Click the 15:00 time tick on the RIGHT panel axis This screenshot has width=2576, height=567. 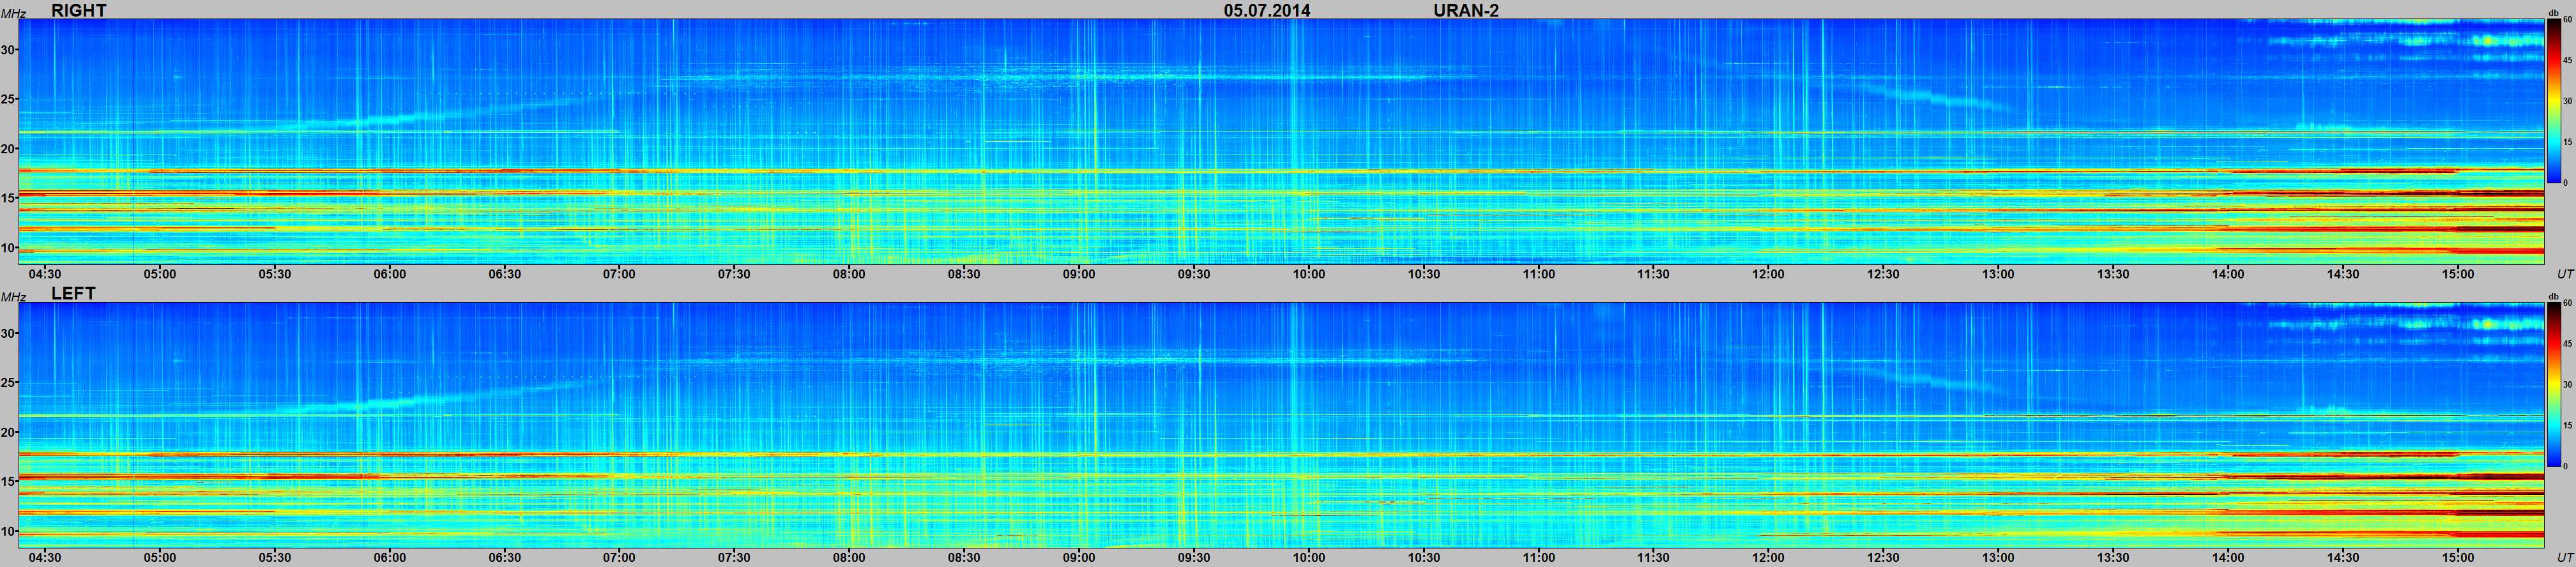coord(2458,274)
